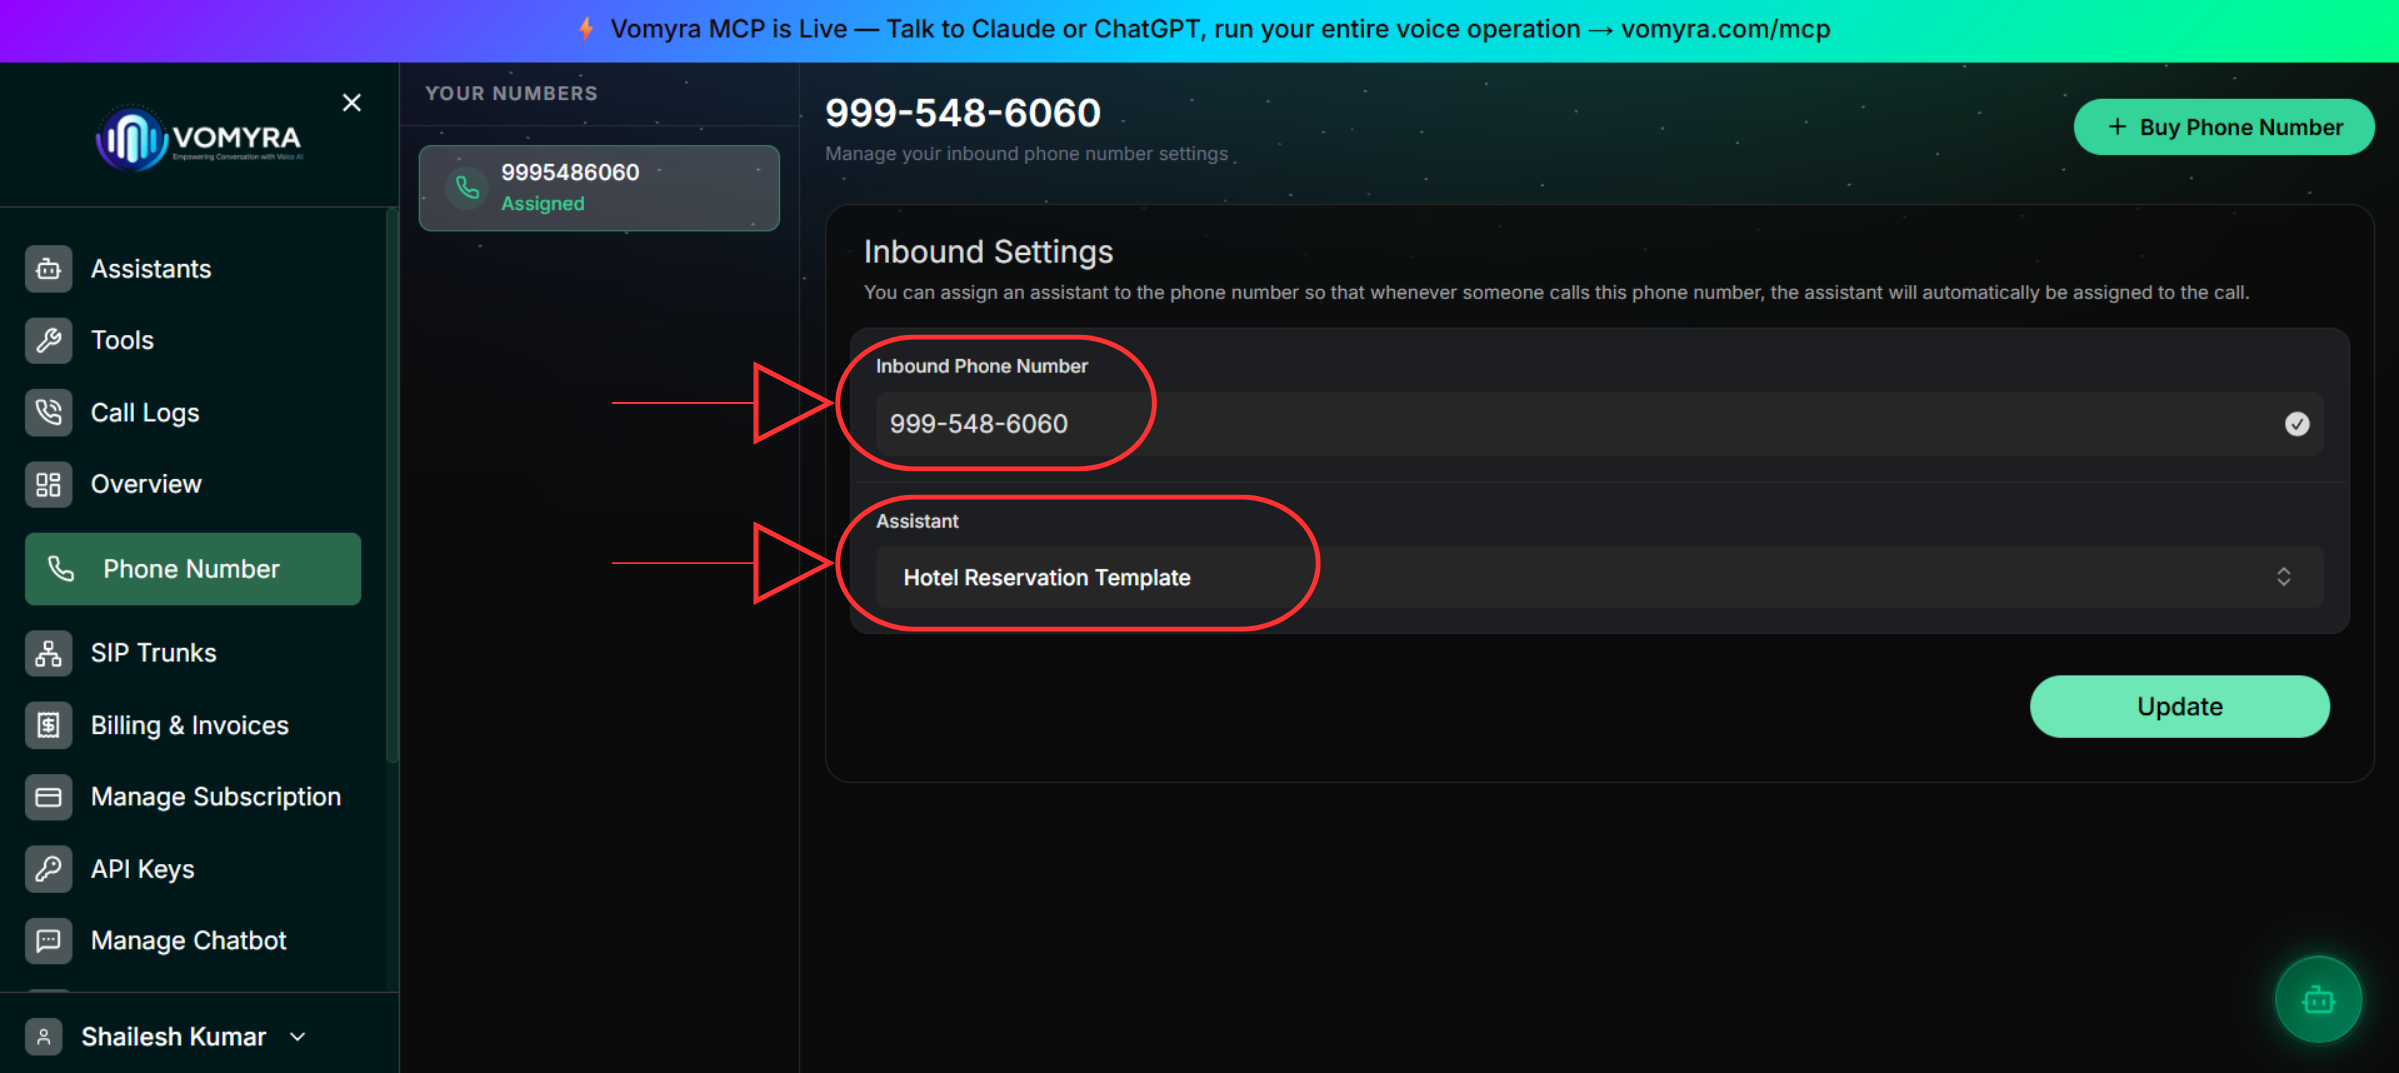Open Manage Chatbot page

coord(193,941)
